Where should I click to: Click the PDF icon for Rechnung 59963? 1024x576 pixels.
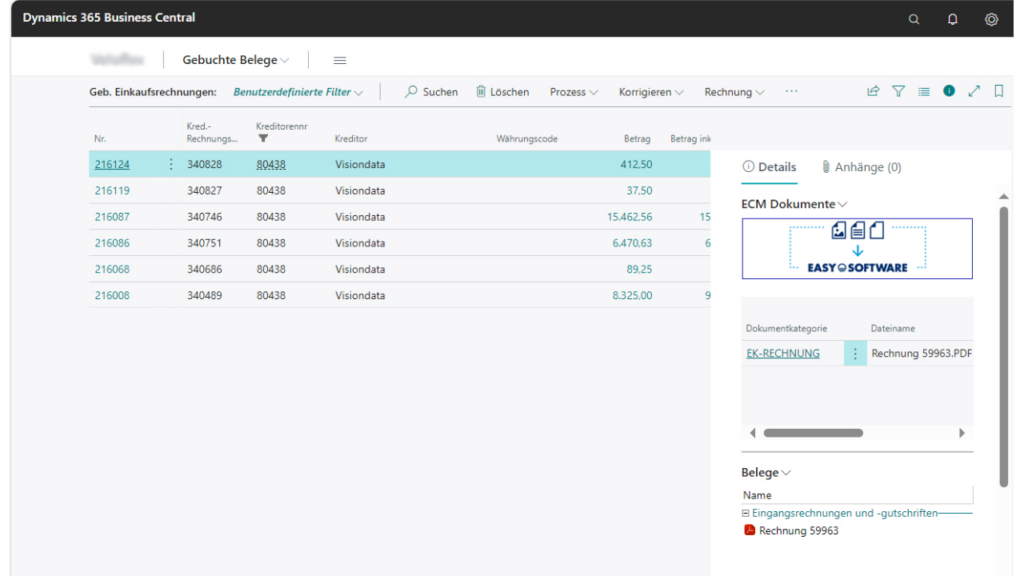749,530
